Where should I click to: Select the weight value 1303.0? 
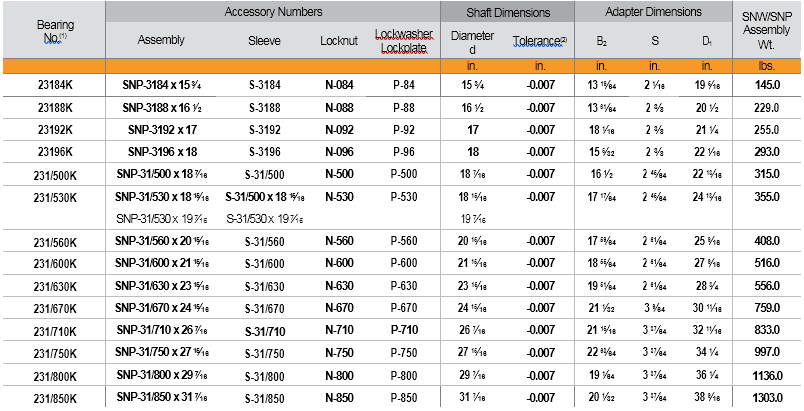(x=770, y=397)
